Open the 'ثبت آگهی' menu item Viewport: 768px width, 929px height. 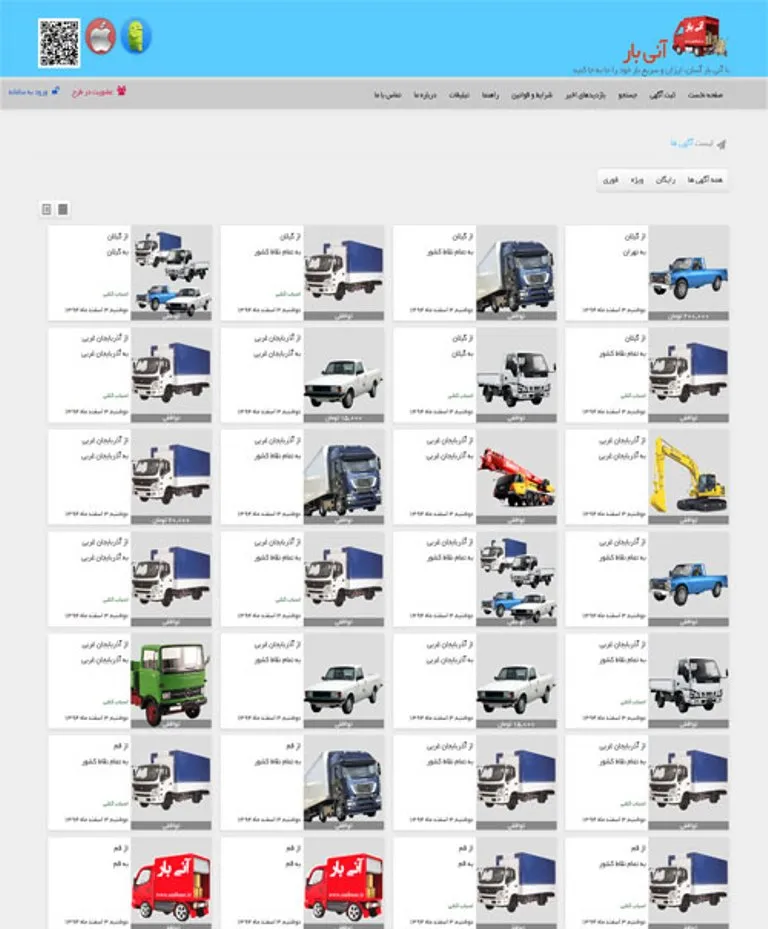(x=662, y=94)
